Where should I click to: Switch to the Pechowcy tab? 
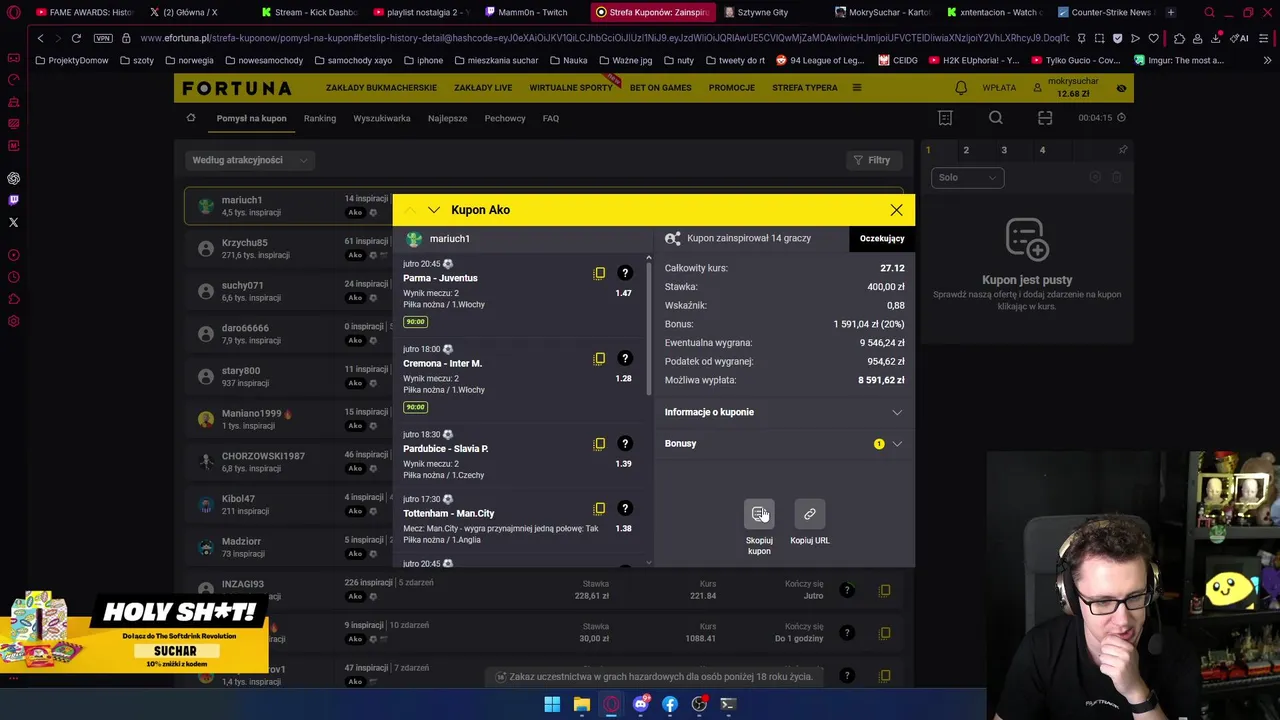pos(505,118)
